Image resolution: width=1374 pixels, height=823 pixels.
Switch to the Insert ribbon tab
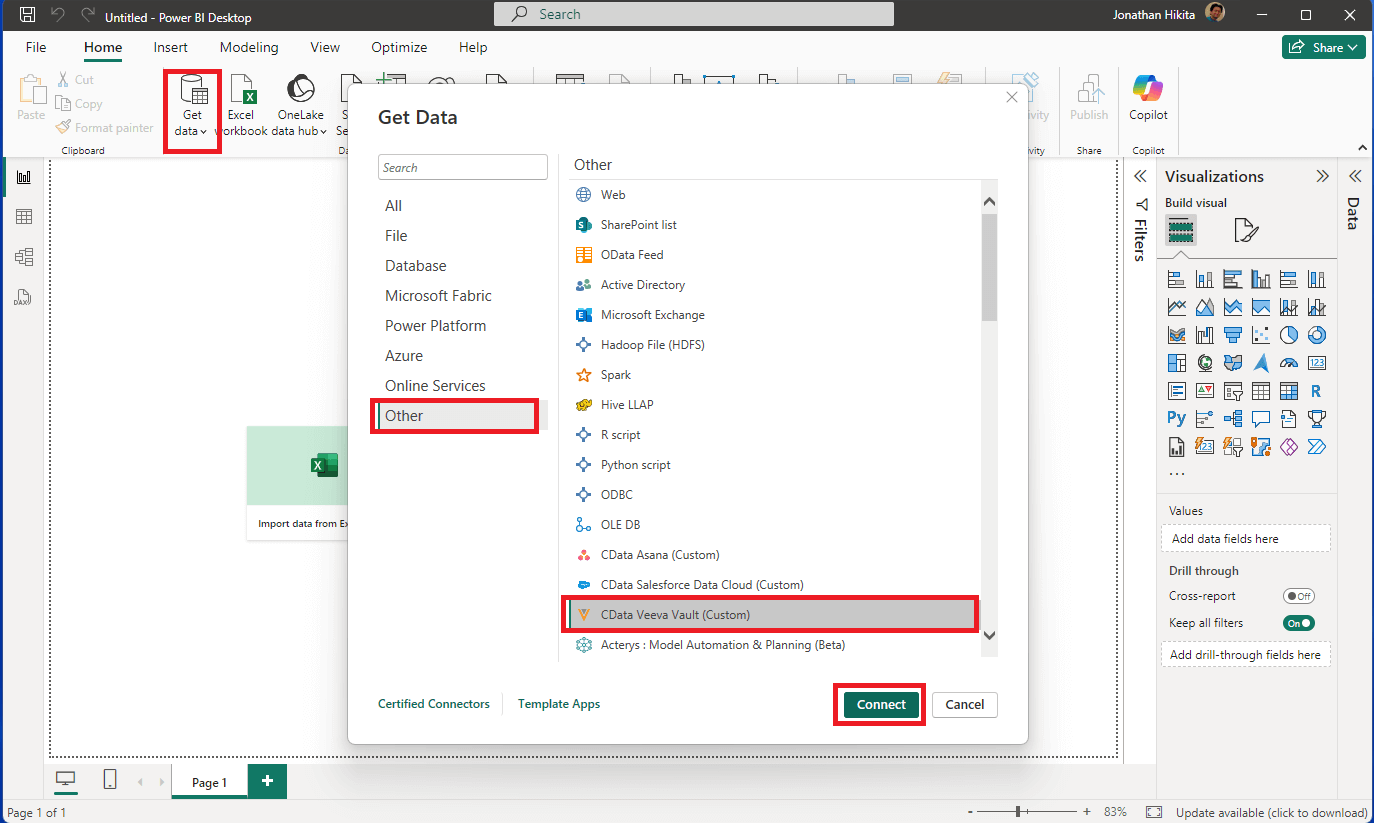tap(171, 47)
